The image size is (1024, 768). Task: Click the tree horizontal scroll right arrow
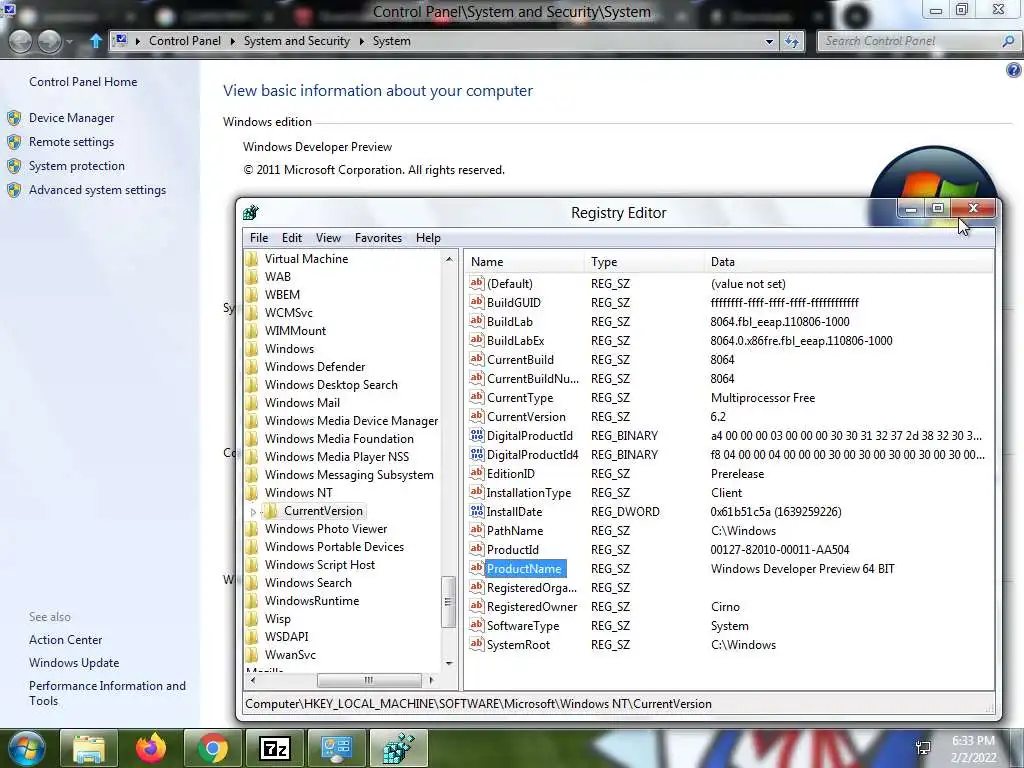(x=431, y=680)
